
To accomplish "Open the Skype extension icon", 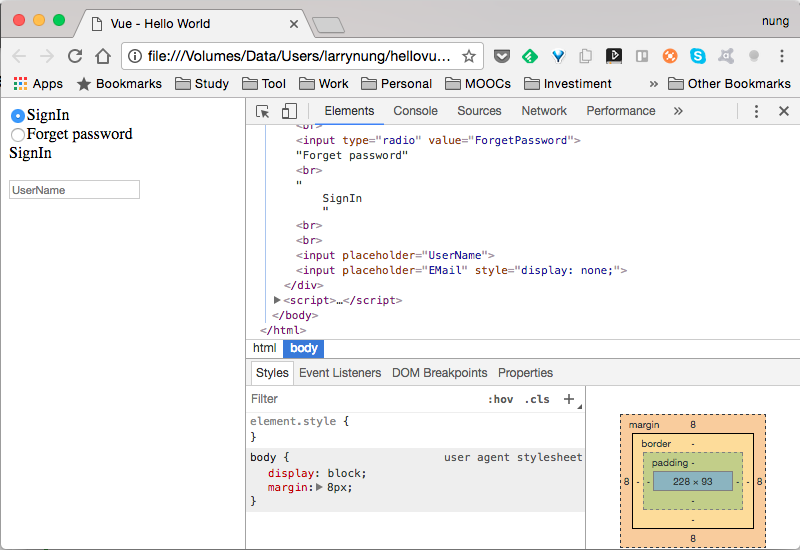I will (697, 56).
